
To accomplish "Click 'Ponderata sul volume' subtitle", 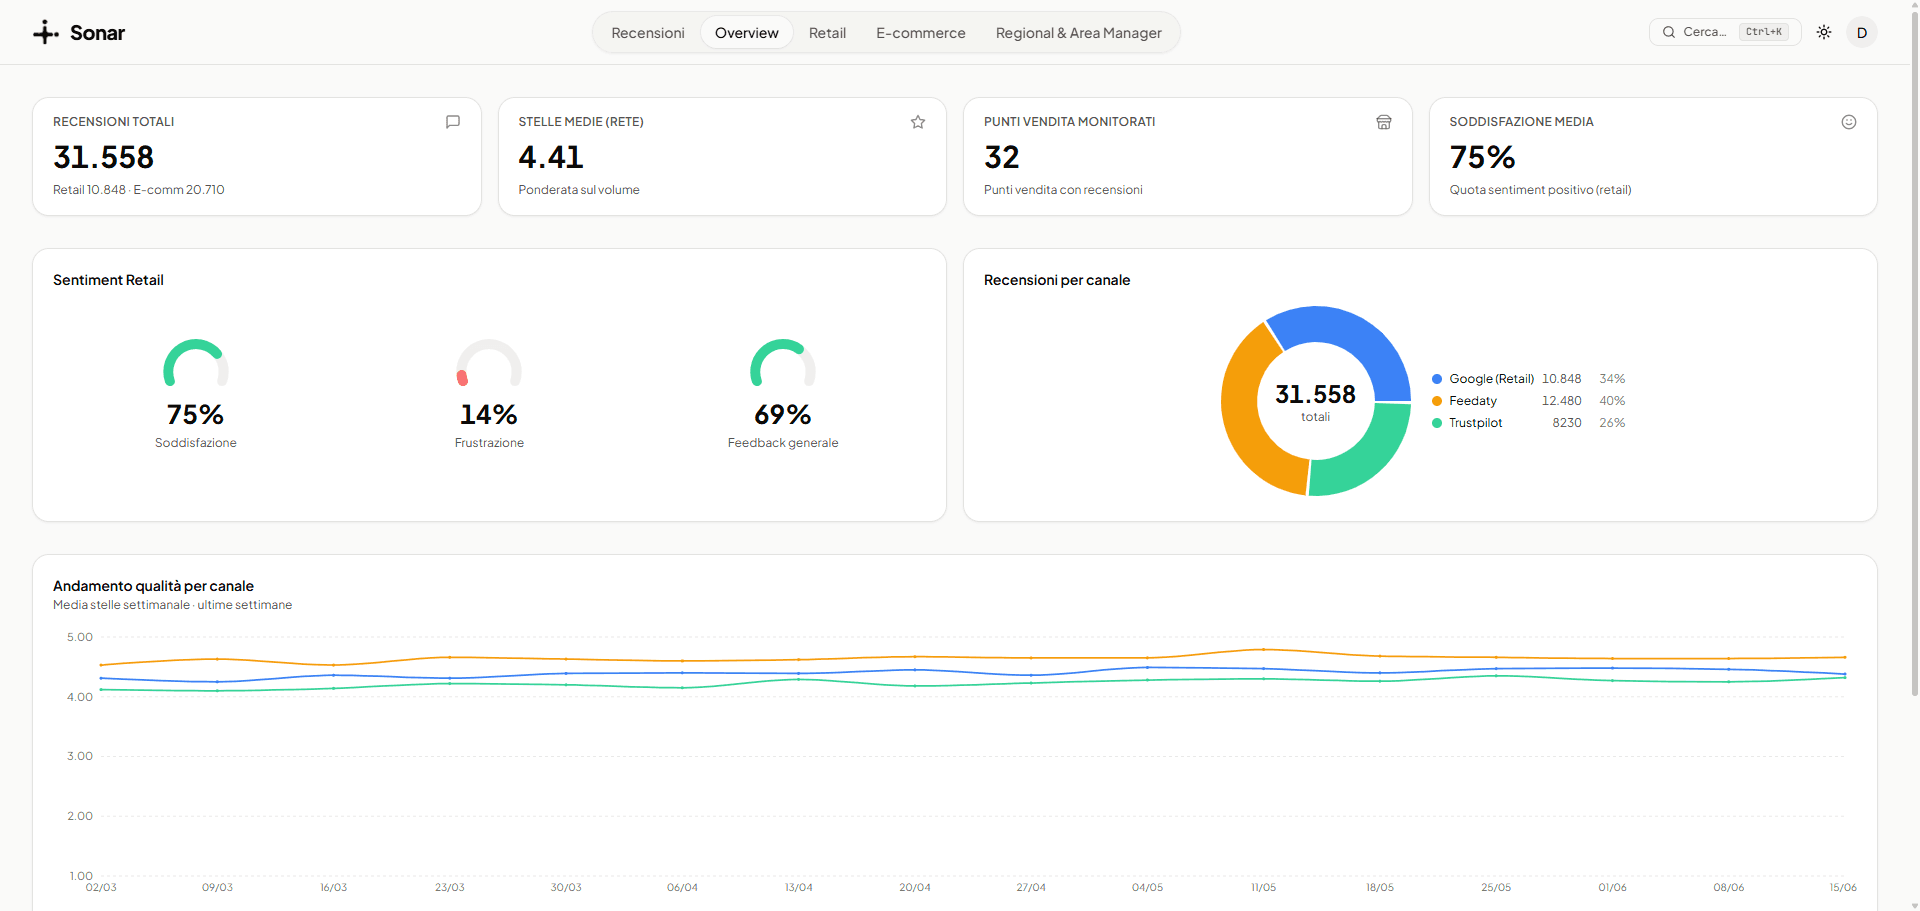I will click(579, 190).
